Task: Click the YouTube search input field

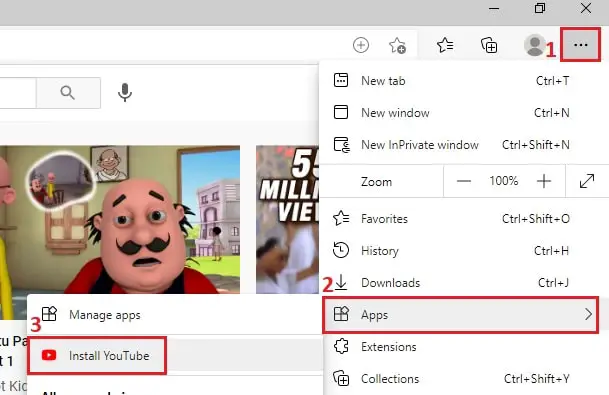Action: (x=17, y=93)
